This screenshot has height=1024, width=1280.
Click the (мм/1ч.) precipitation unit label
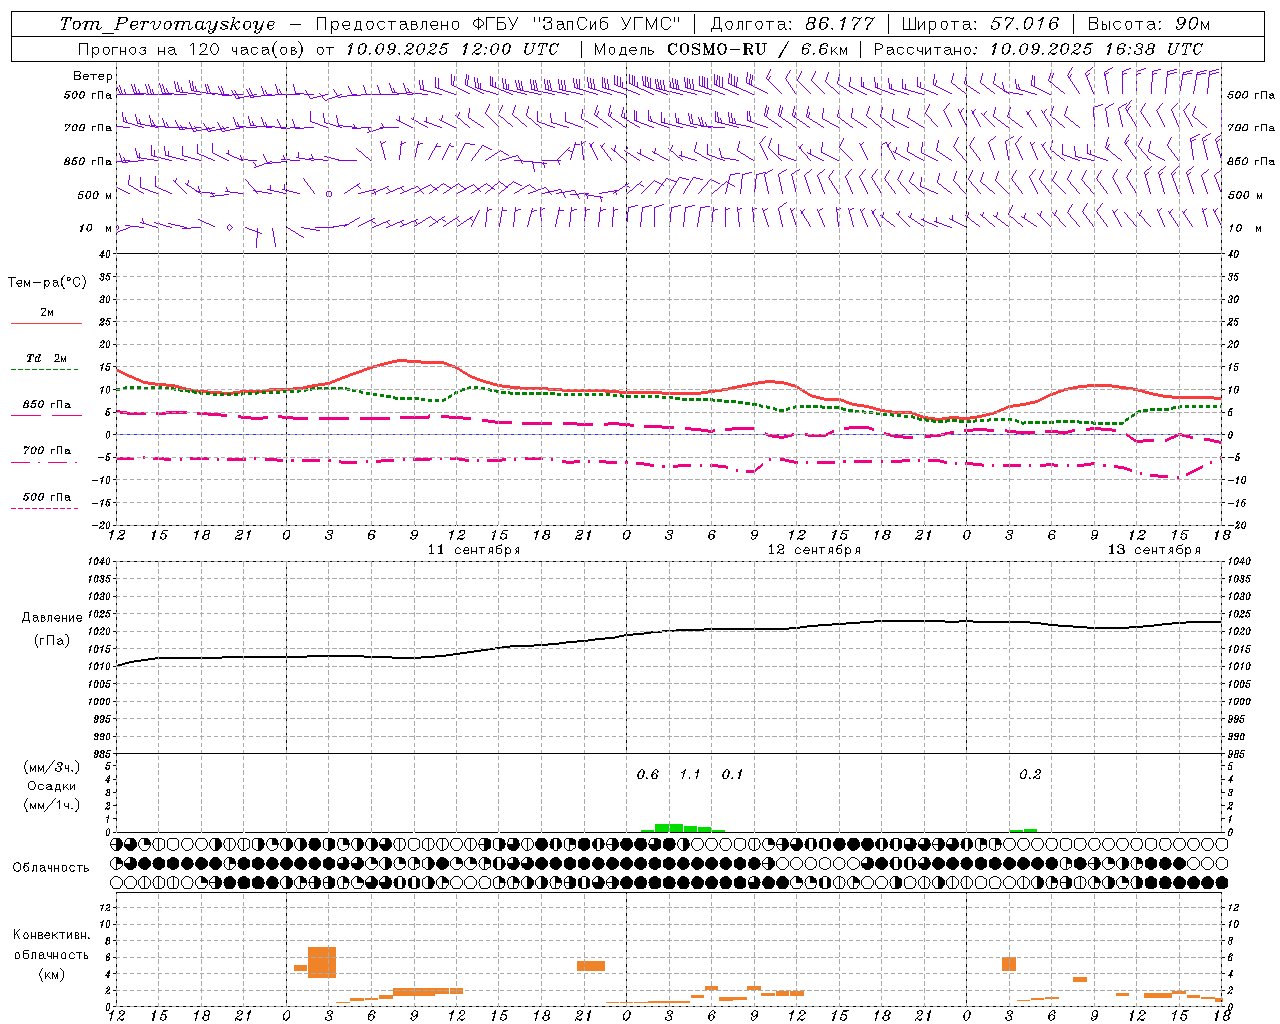[52, 805]
